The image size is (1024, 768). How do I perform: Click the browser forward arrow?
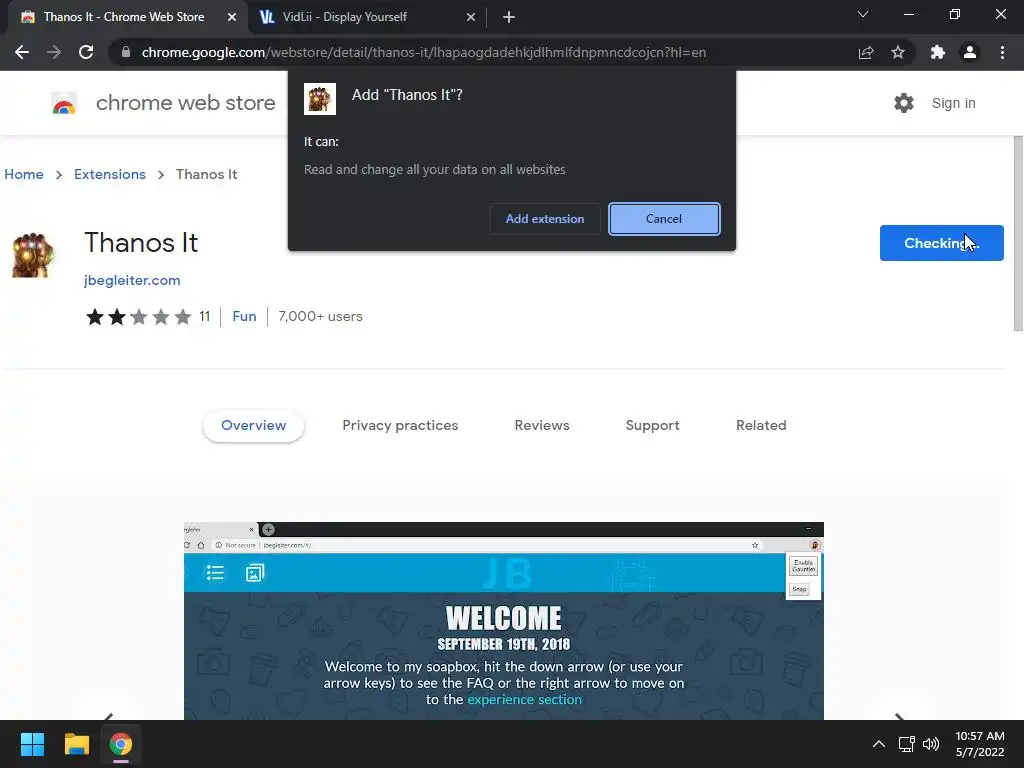coord(54,52)
